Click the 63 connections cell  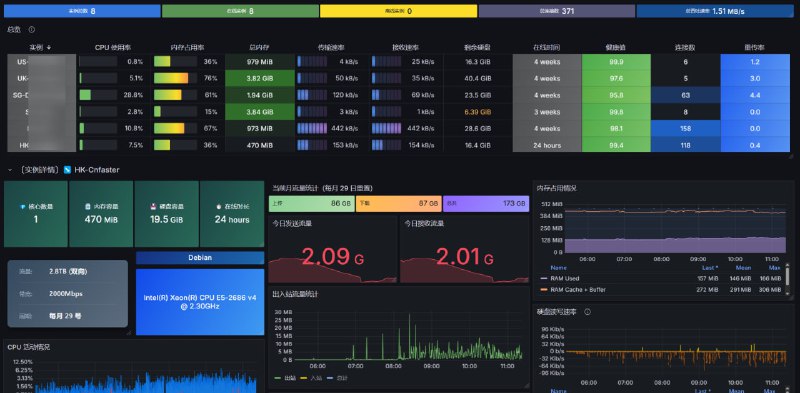(686, 95)
